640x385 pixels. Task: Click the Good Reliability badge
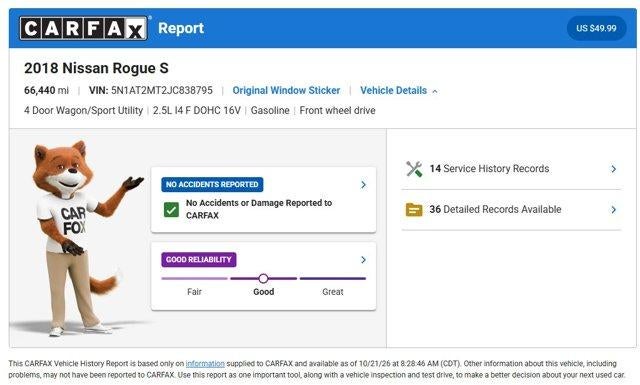pyautogui.click(x=199, y=260)
